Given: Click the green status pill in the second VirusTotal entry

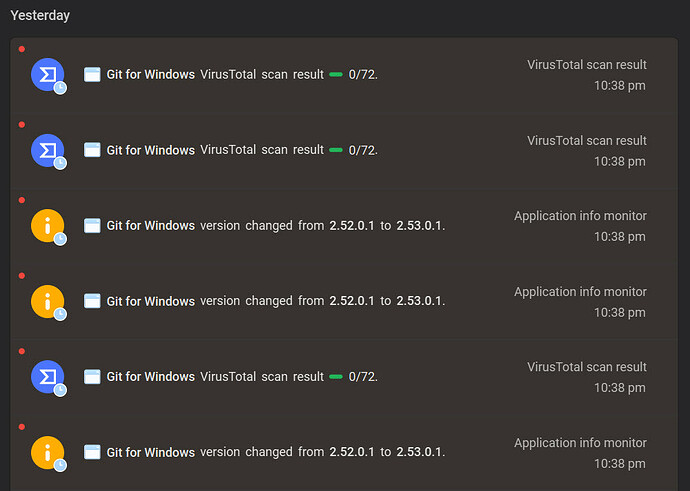Looking at the screenshot, I should 336,150.
